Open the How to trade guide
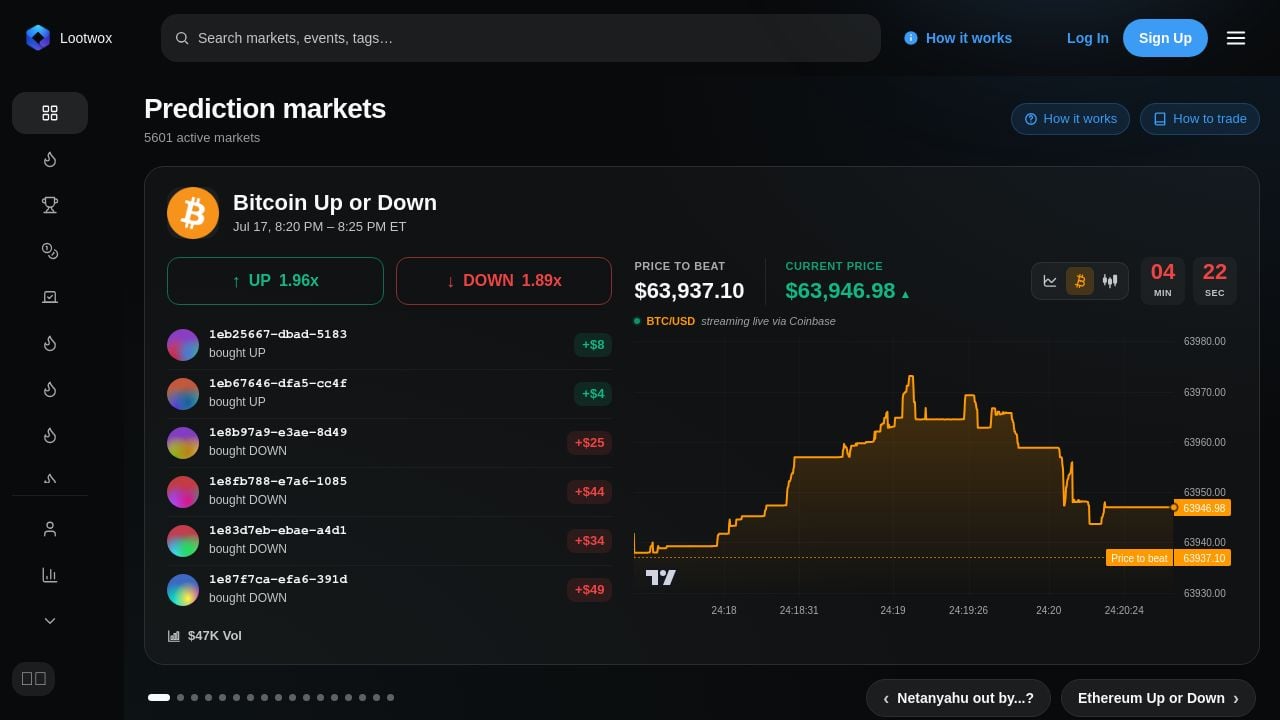The width and height of the screenshot is (1280, 720). pos(1200,119)
